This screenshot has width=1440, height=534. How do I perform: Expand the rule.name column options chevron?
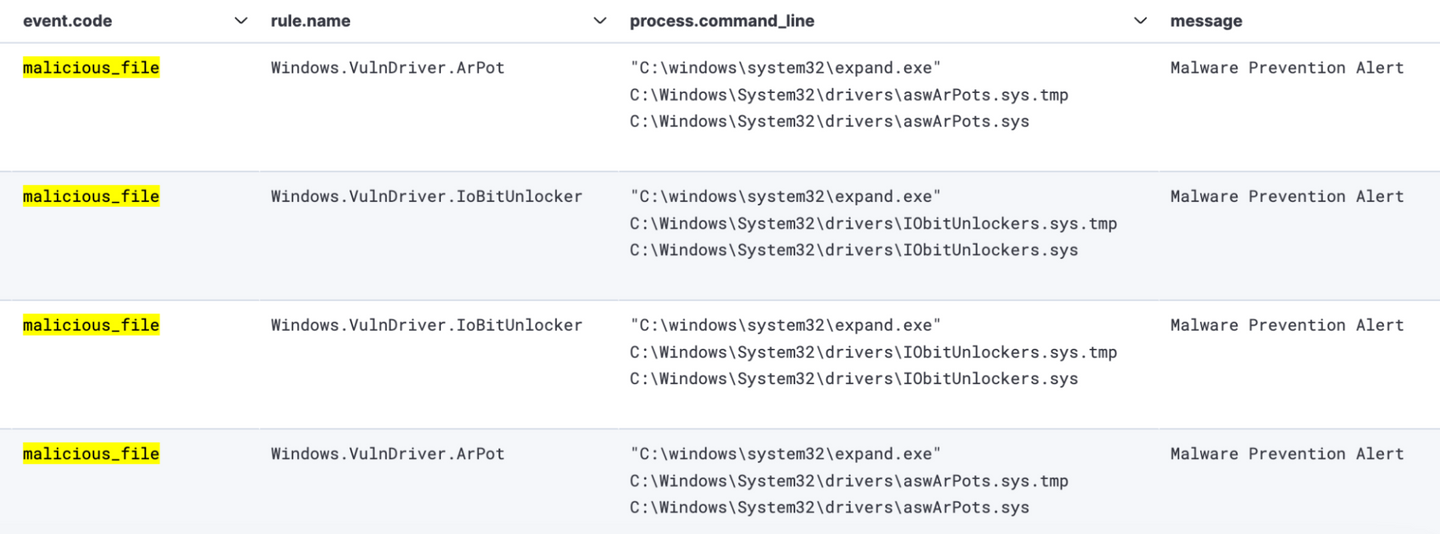pos(600,21)
